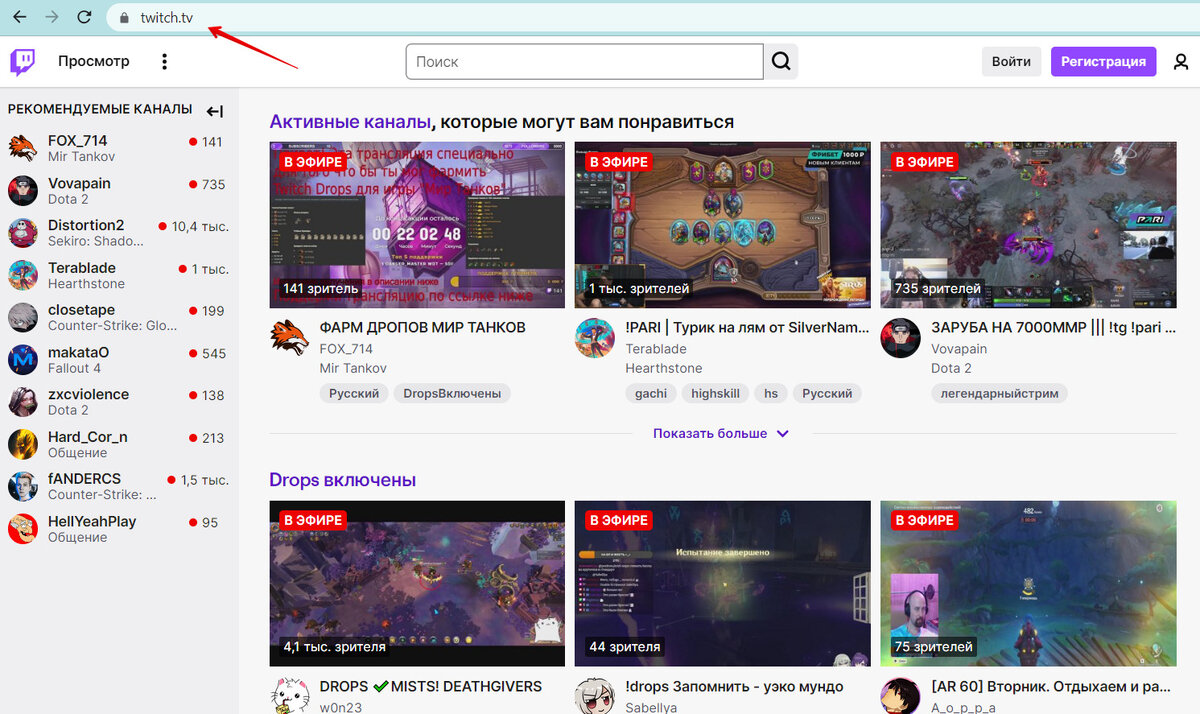Select Distortion2 channel name in sidebar

[86, 225]
